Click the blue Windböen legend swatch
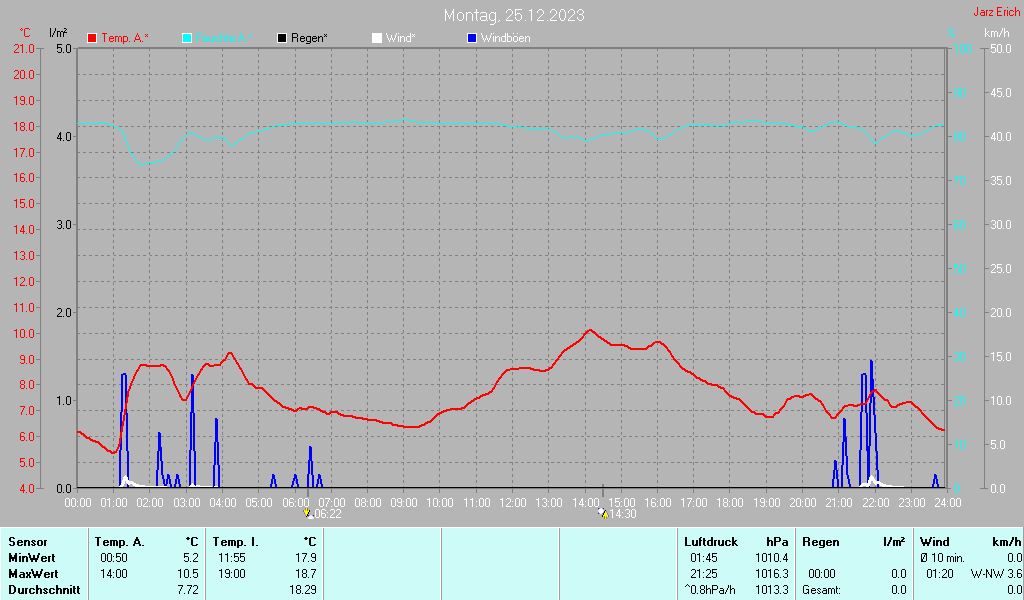This screenshot has width=1024, height=600. coord(472,38)
